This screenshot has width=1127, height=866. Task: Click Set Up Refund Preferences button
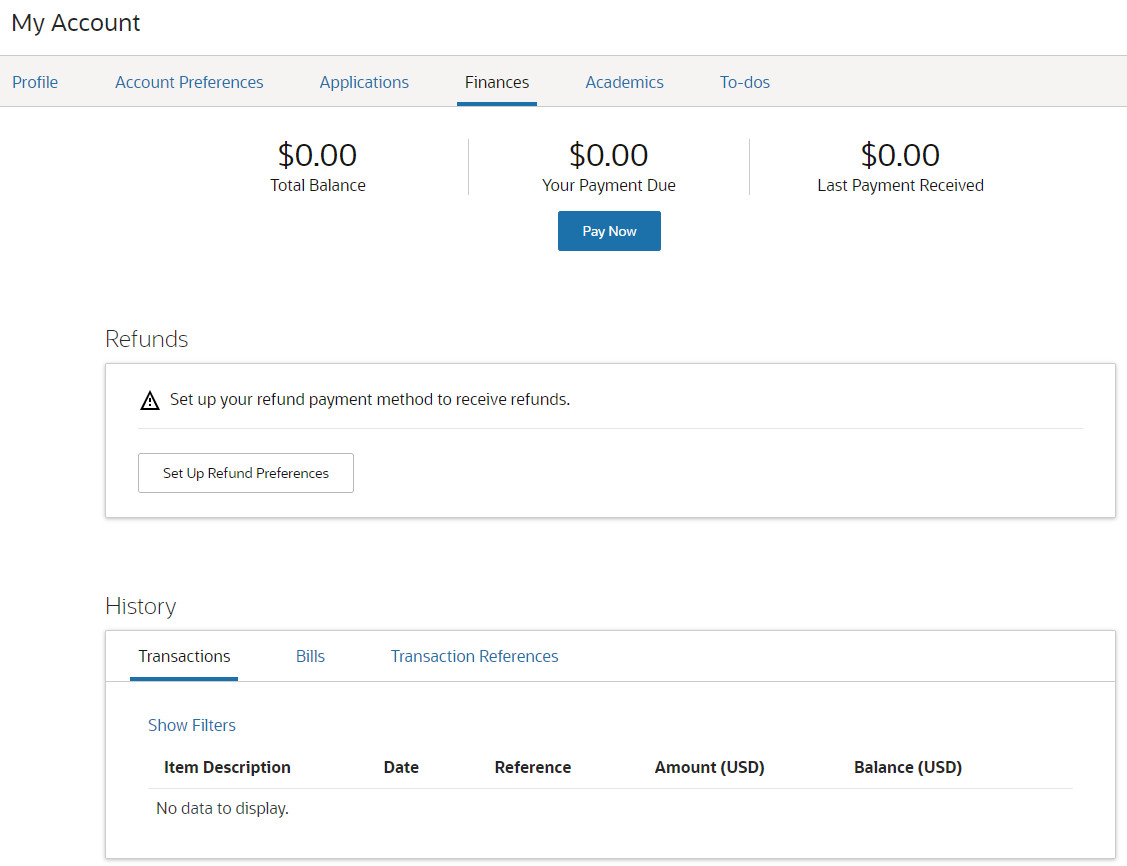click(x=246, y=473)
